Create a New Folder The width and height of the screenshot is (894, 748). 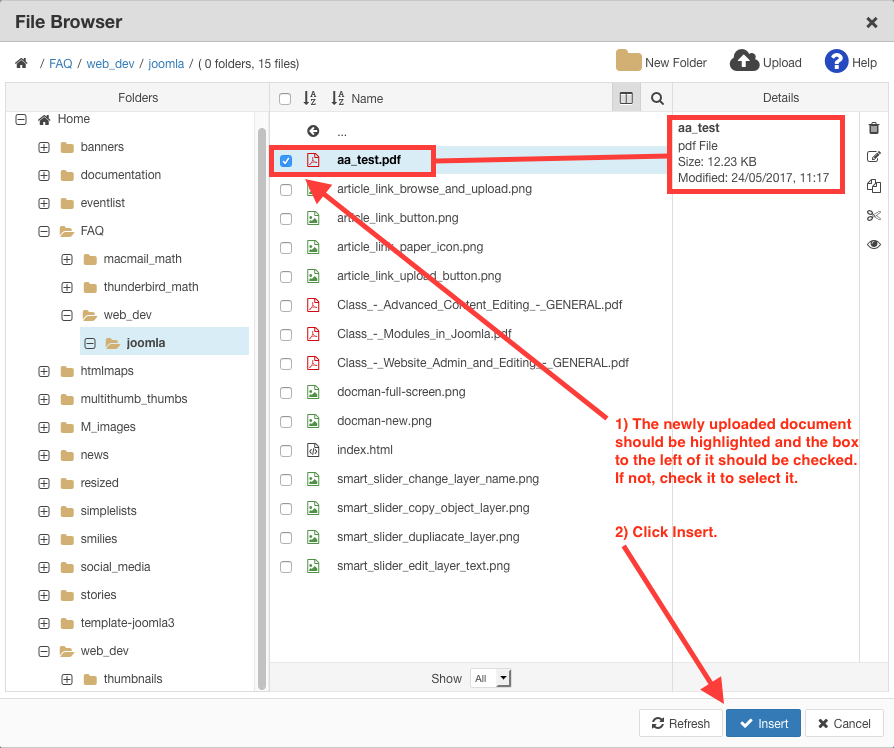661,62
